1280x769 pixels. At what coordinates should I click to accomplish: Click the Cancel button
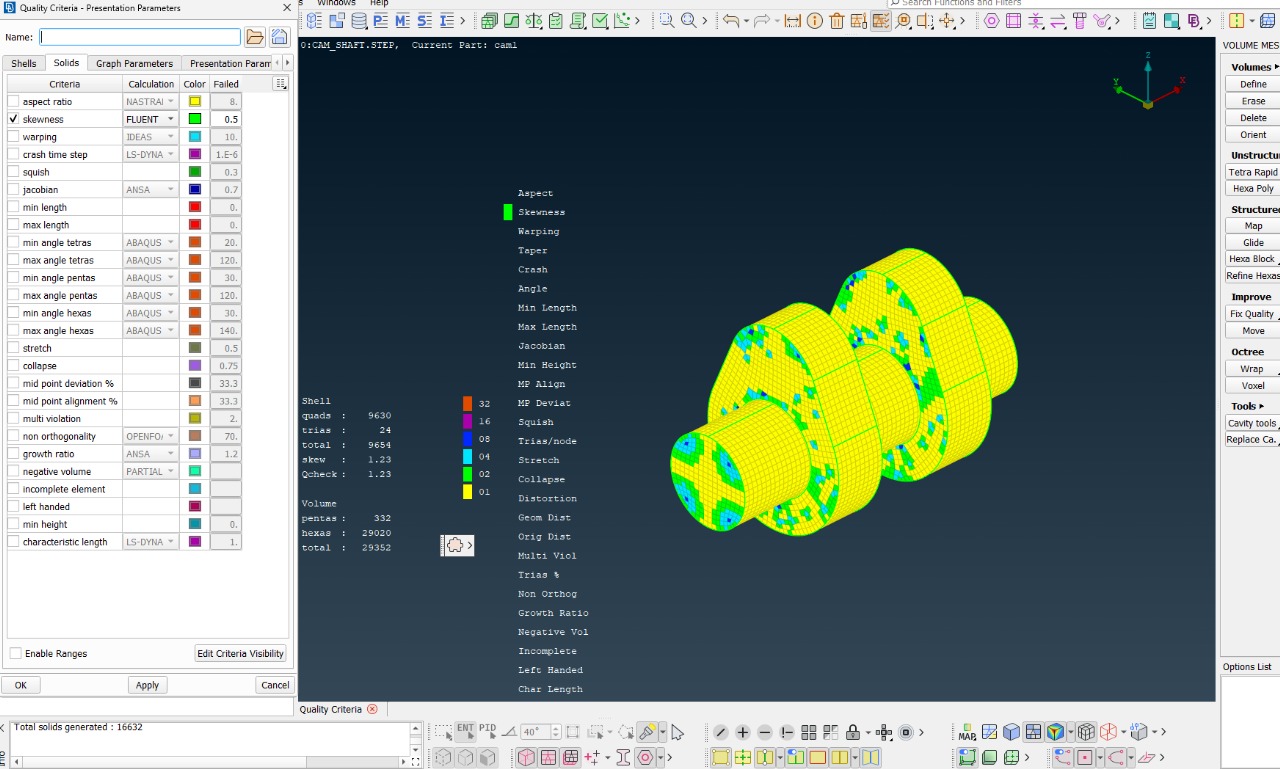click(274, 685)
